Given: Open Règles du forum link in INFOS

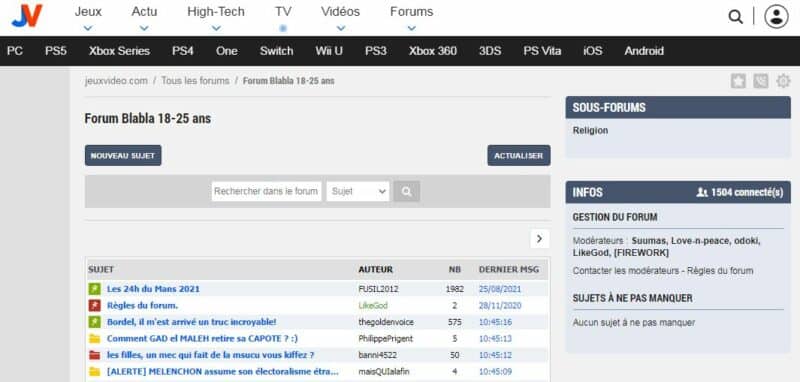Looking at the screenshot, I should [720, 271].
